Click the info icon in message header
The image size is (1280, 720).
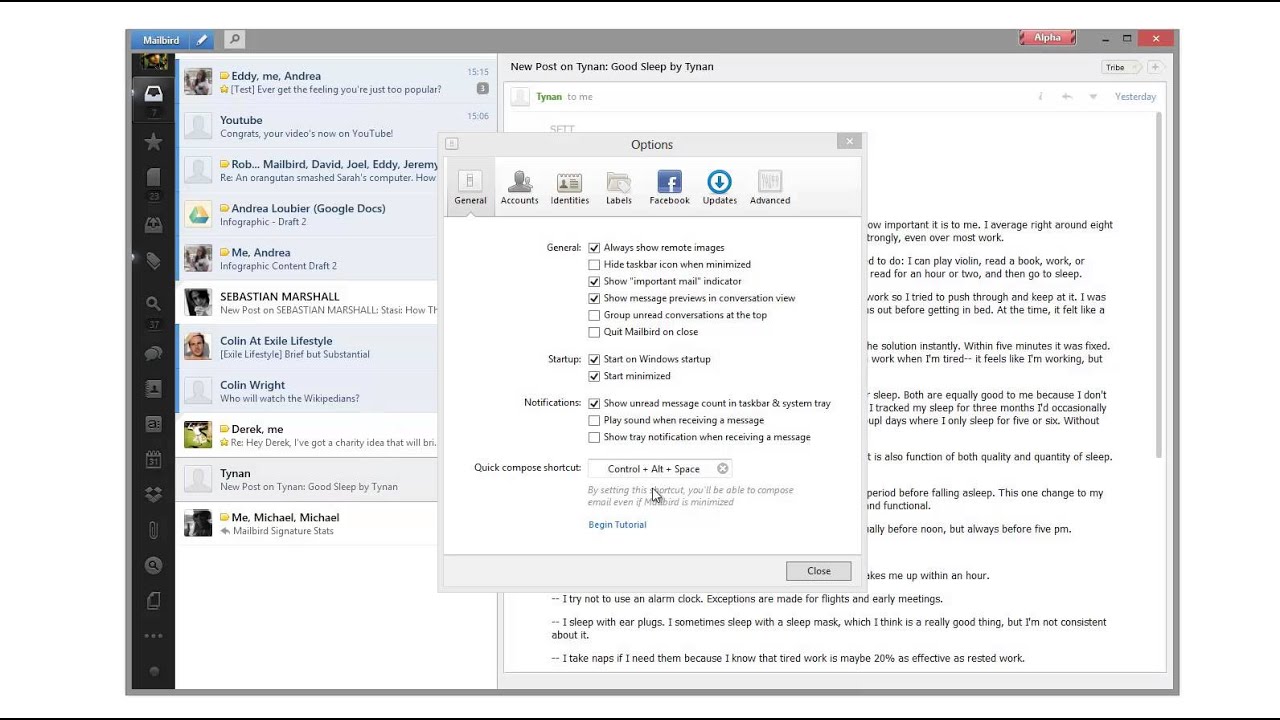(x=1040, y=97)
